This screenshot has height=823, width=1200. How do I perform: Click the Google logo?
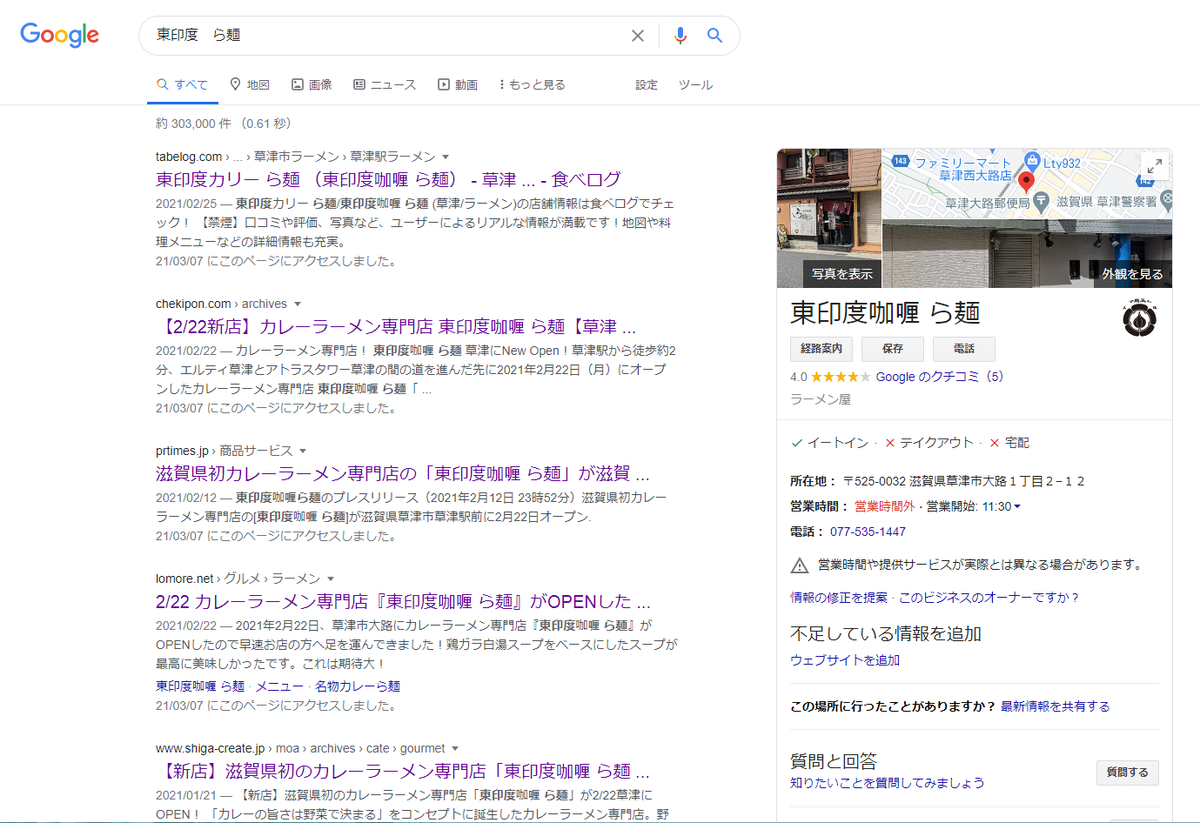60,35
